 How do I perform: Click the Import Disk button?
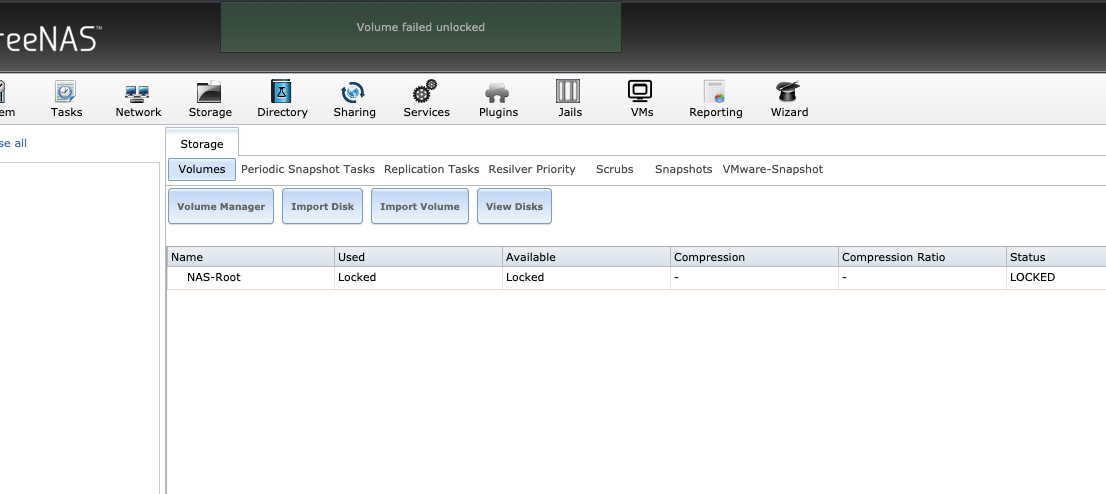click(x=322, y=206)
